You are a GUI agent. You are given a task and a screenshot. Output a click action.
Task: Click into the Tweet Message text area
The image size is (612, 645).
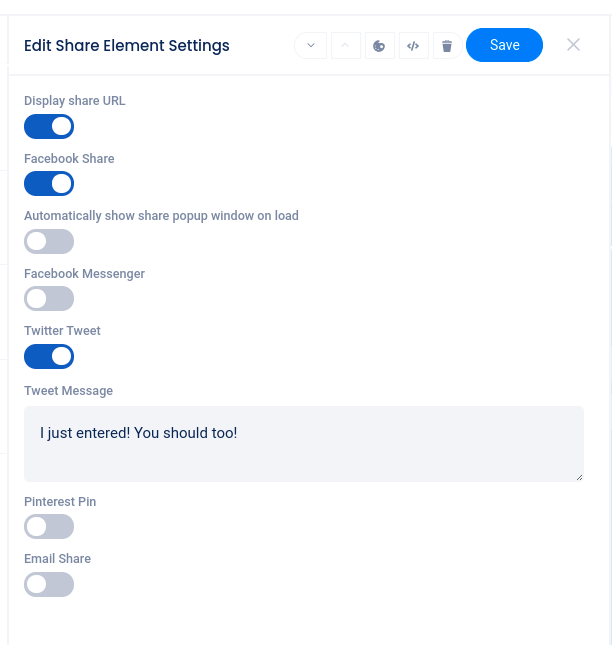[x=303, y=443]
